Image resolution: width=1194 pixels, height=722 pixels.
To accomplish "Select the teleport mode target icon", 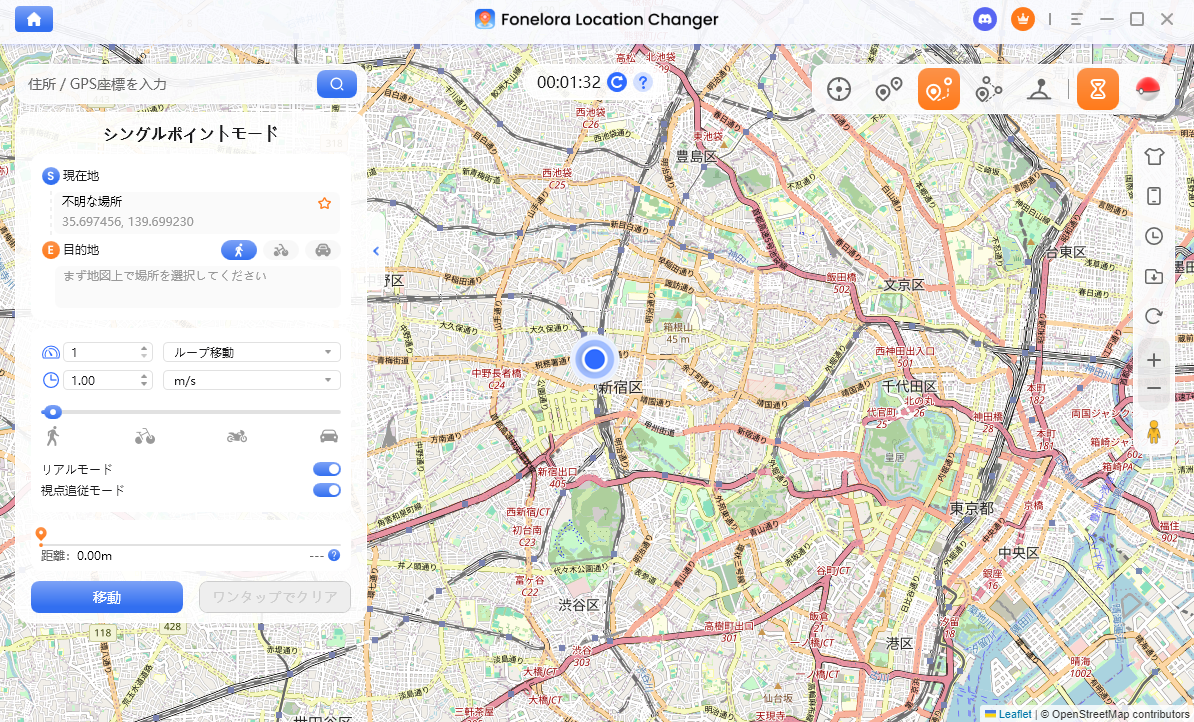I will click(839, 90).
